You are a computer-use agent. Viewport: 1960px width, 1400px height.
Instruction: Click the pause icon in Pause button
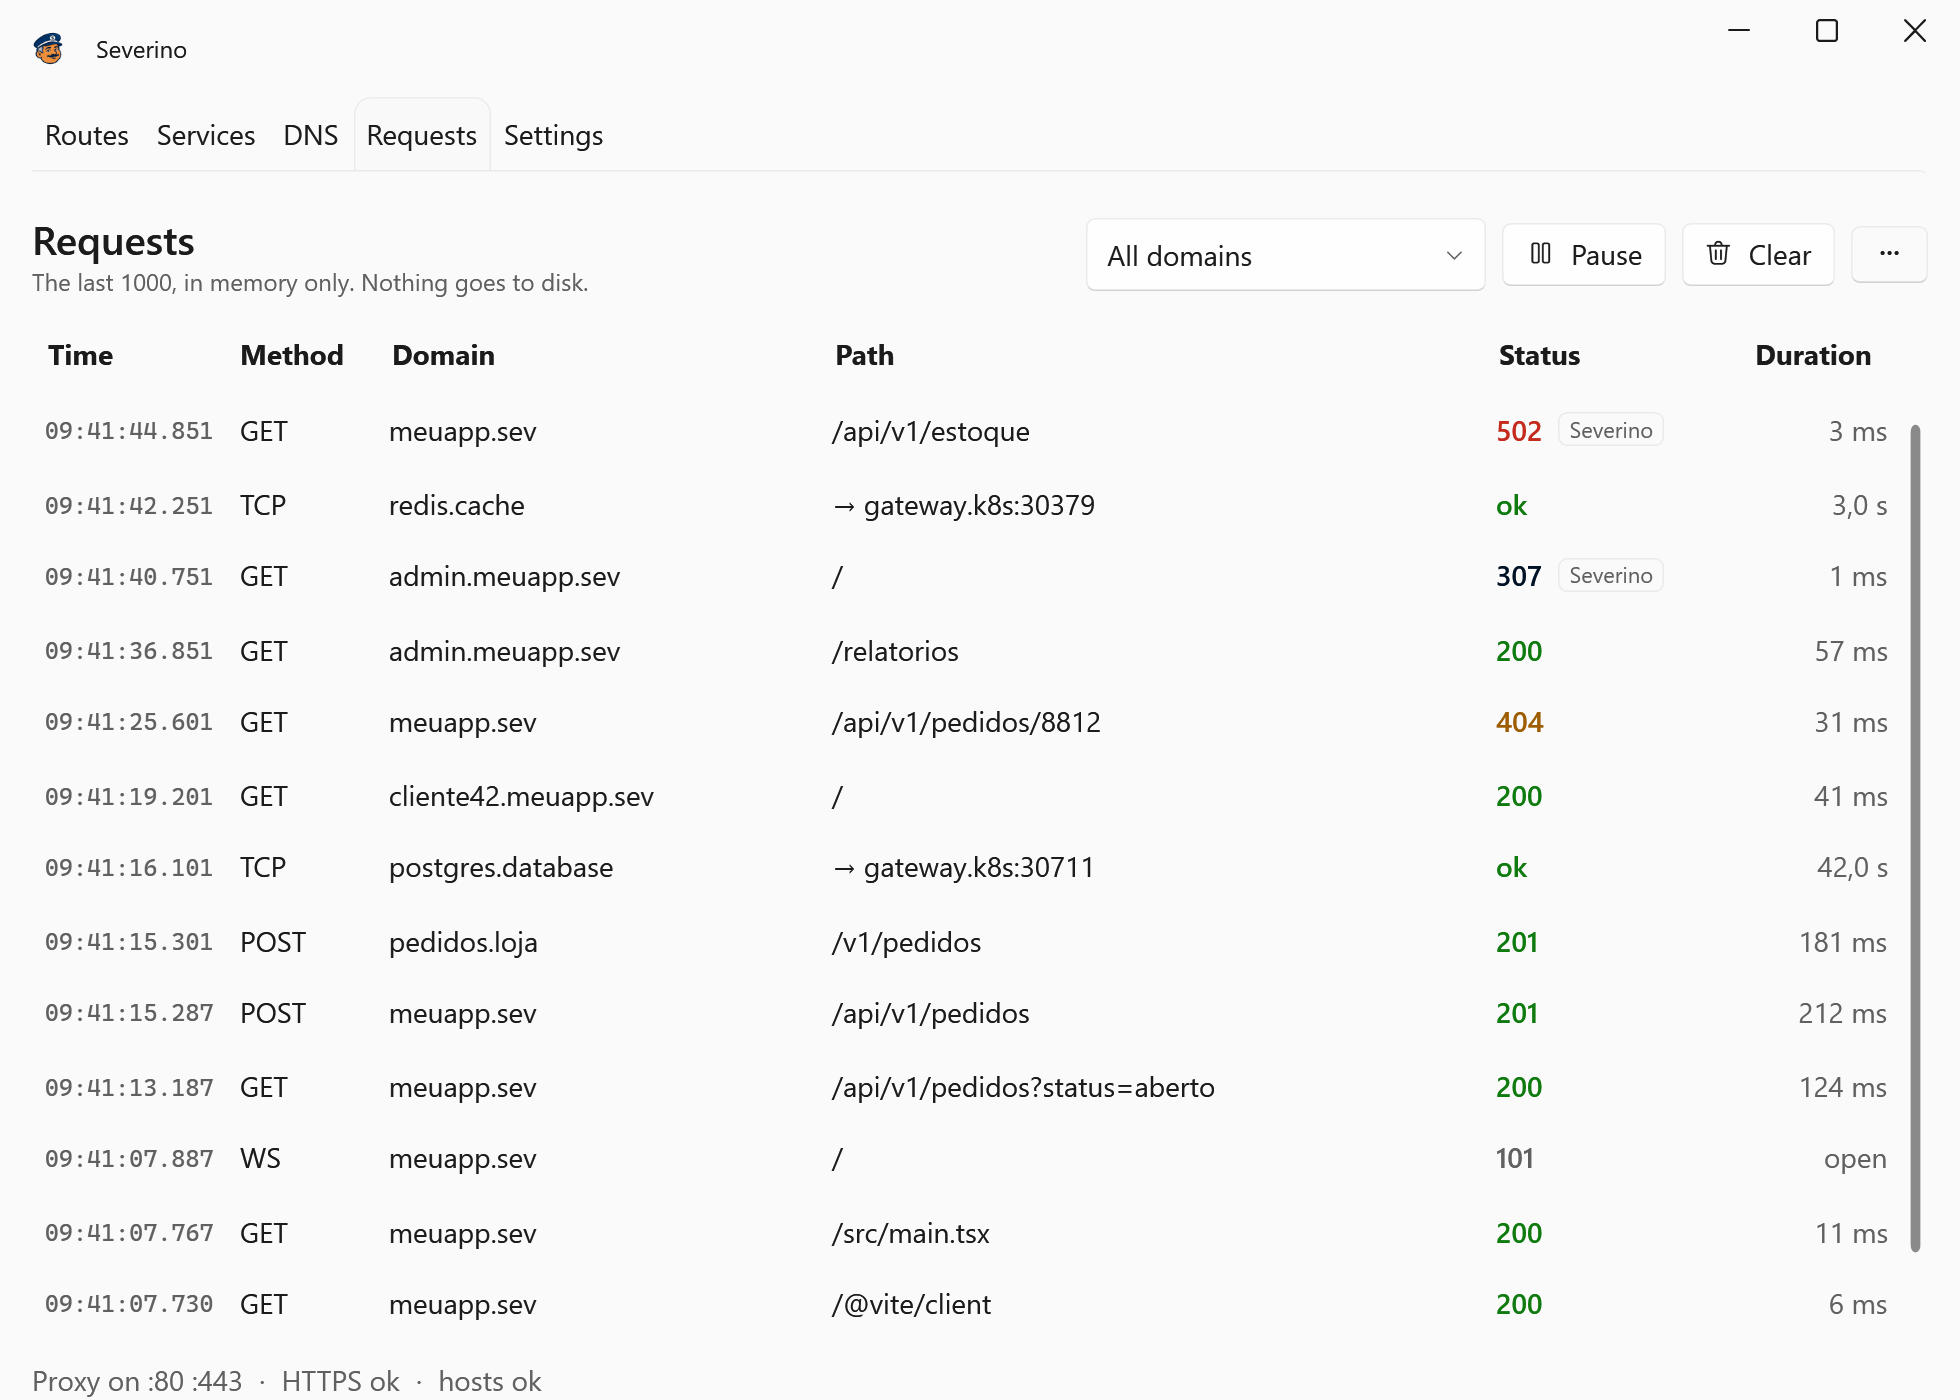tap(1540, 254)
